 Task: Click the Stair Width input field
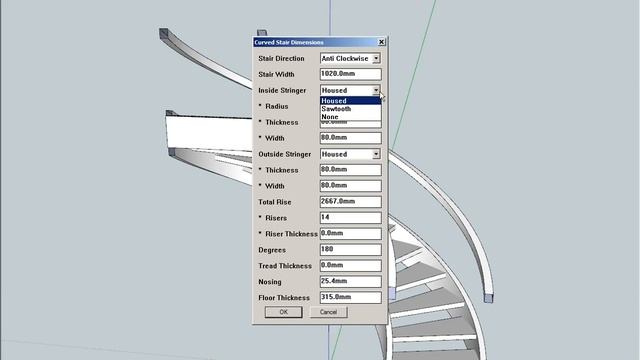(351, 74)
